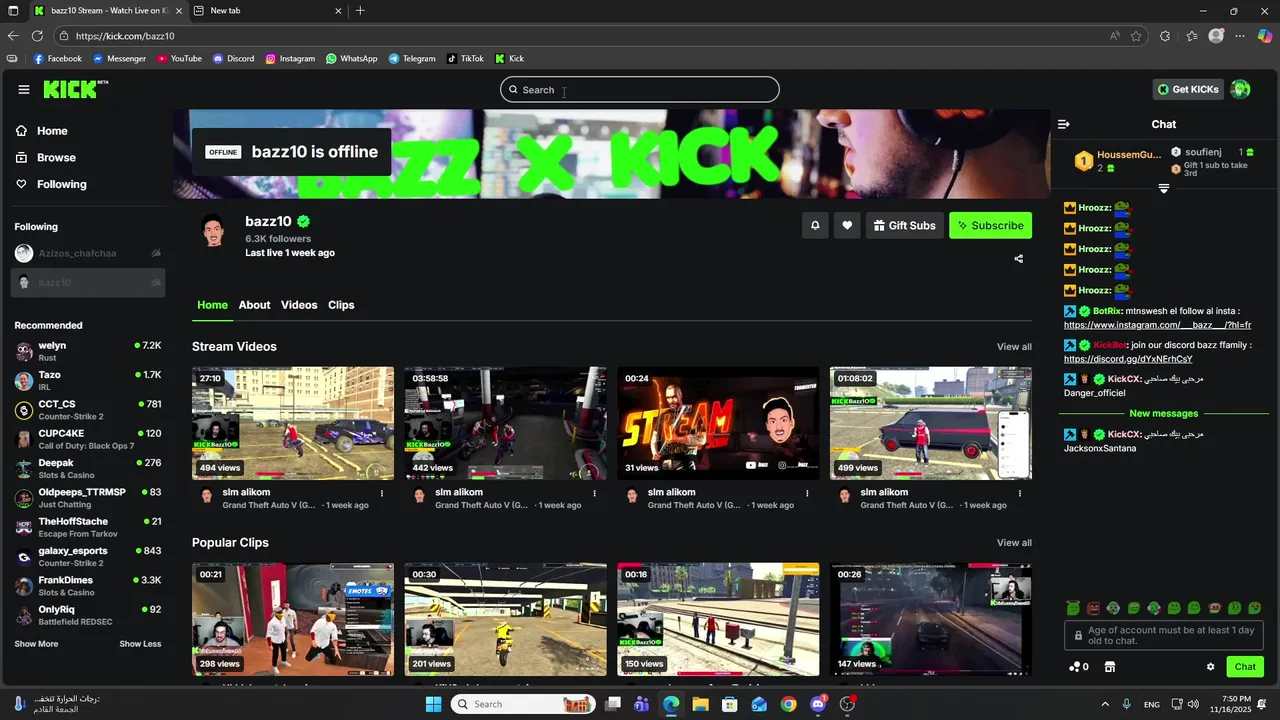
Task: Open a new browser tab with plus
Action: [x=360, y=11]
